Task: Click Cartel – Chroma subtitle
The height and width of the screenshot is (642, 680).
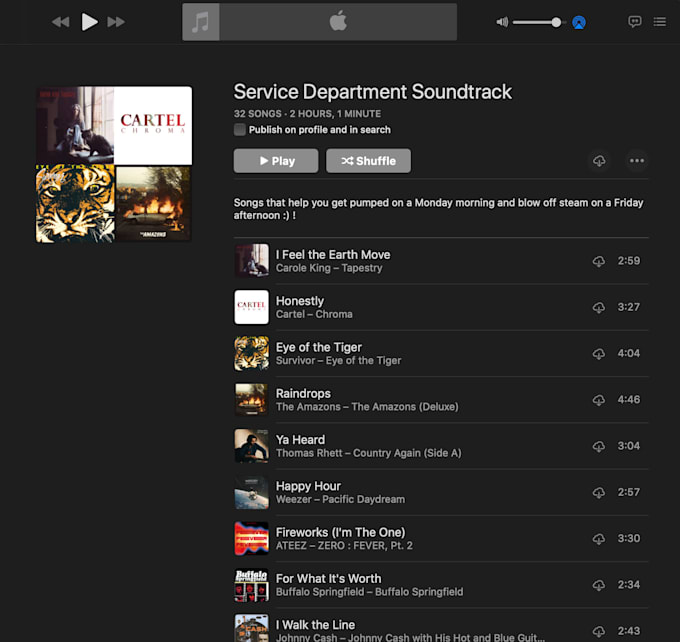Action: click(x=314, y=314)
